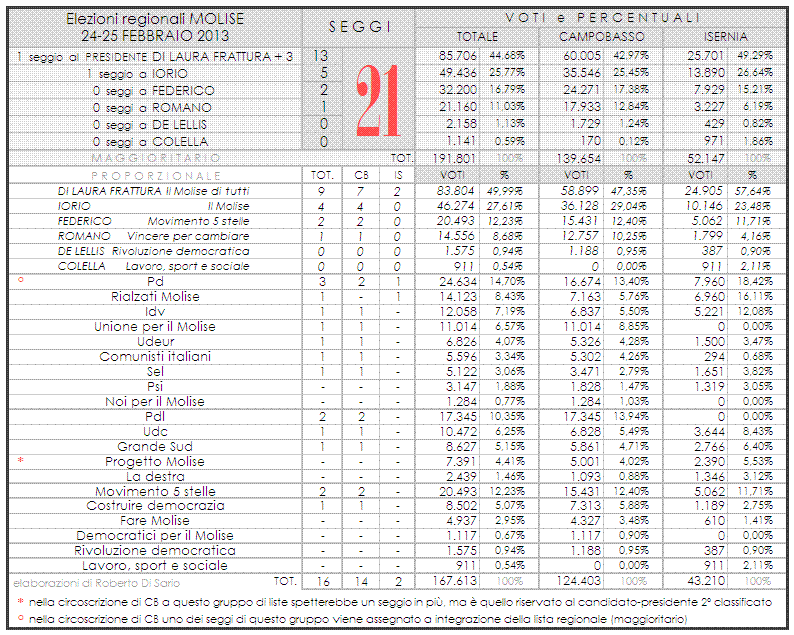The width and height of the screenshot is (794, 635).
Task: Click Campobasso value 60.005
Action: click(582, 56)
